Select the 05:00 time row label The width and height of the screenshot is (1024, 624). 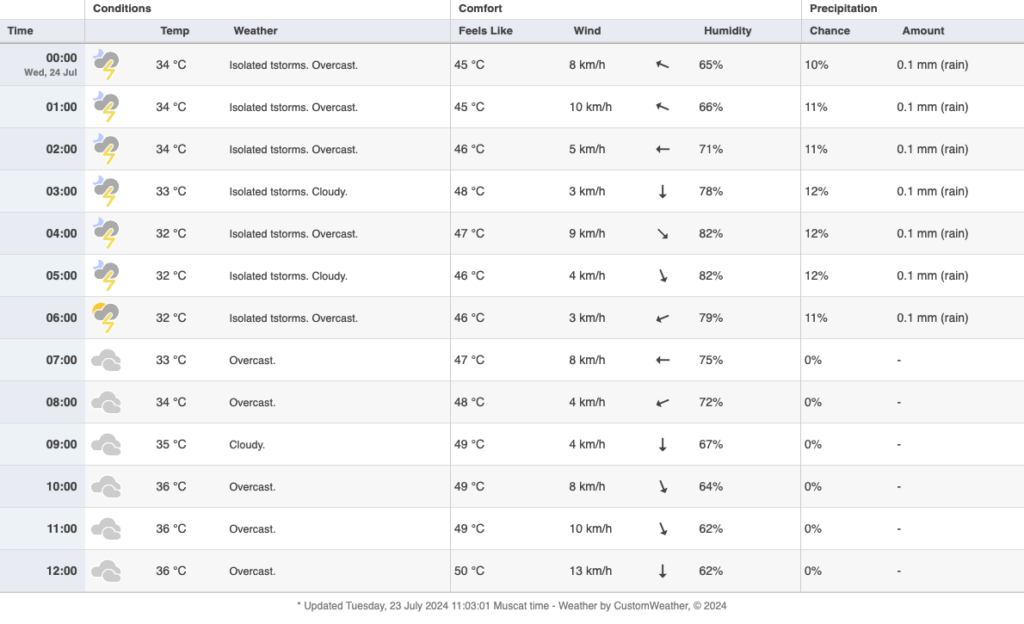61,276
